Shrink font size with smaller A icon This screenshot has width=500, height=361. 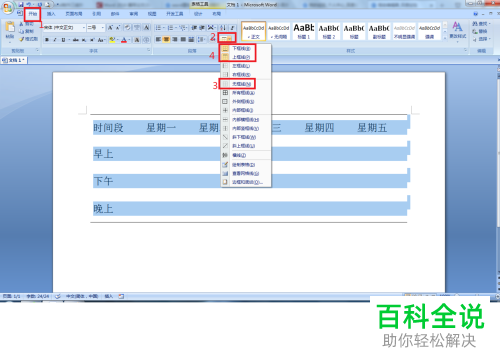pyautogui.click(x=118, y=28)
